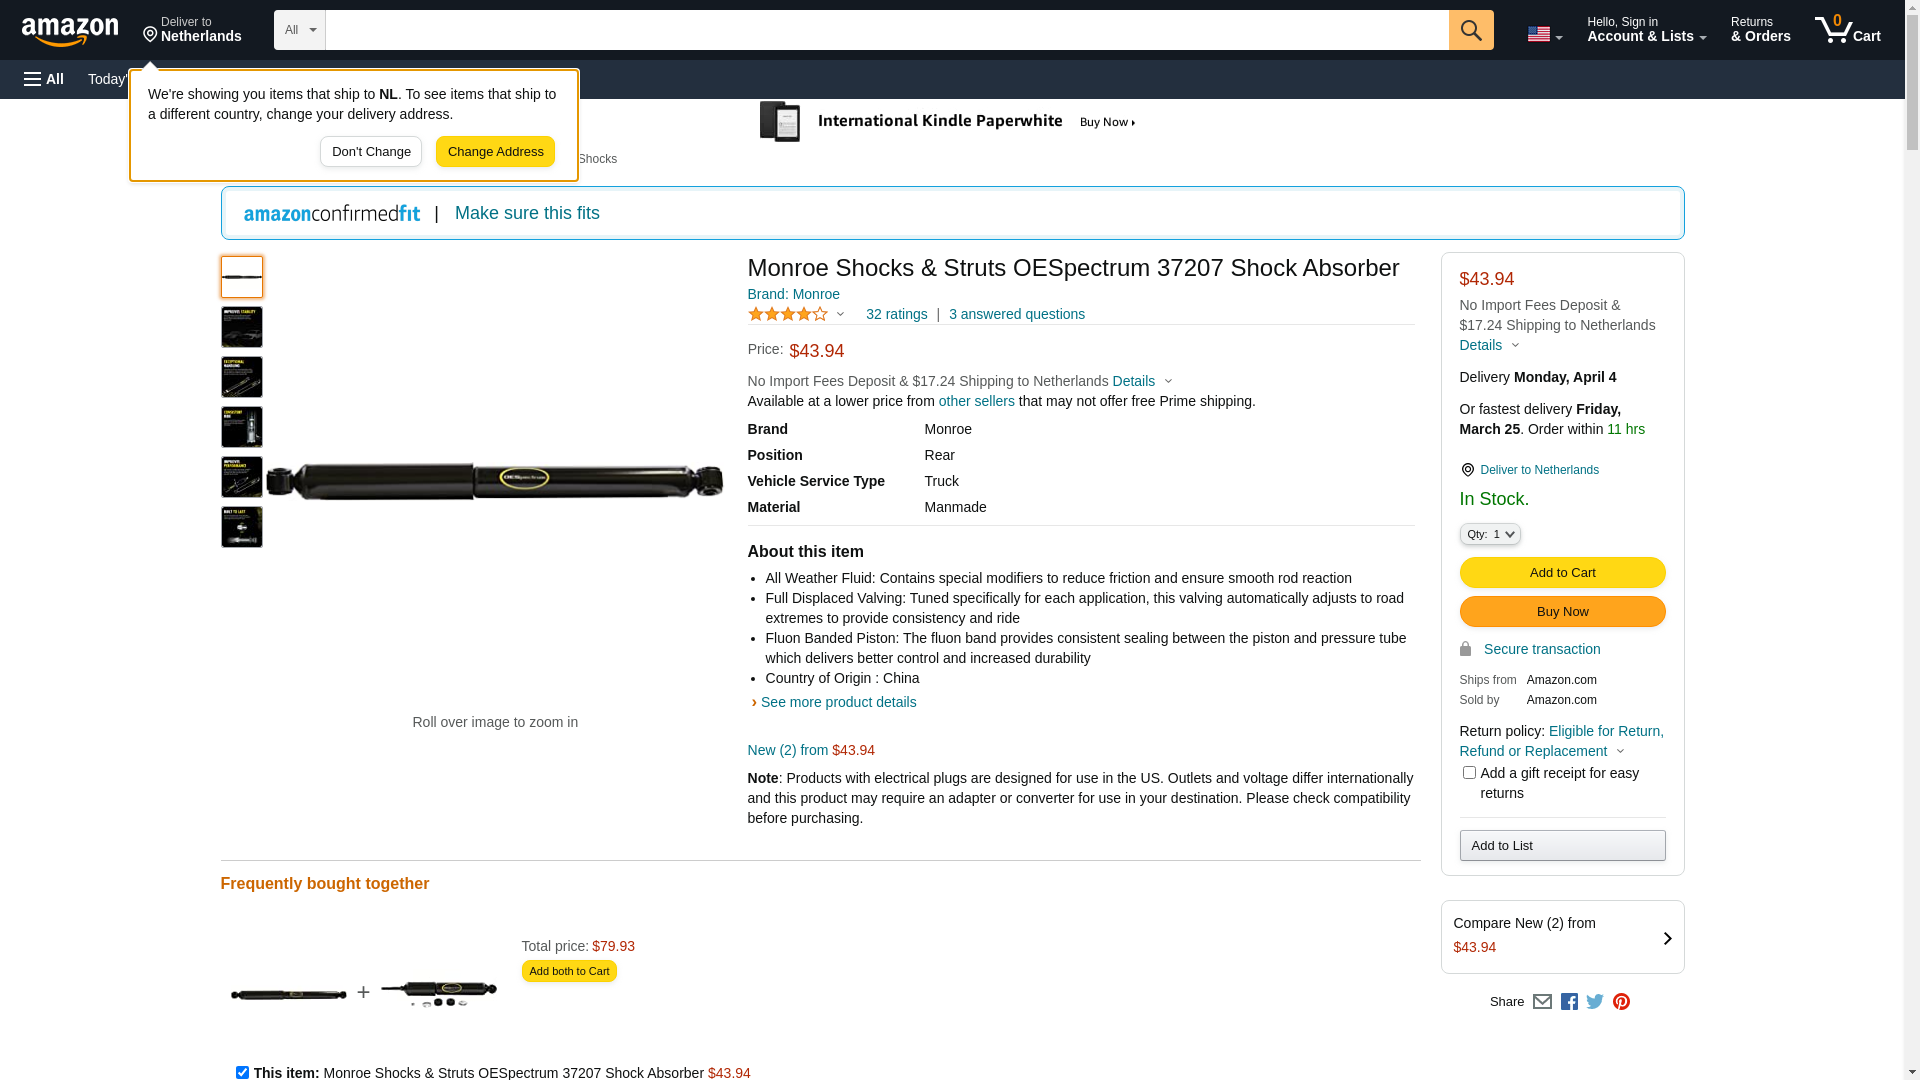Click the magnifying glass search button
1920x1080 pixels.
(x=1470, y=30)
